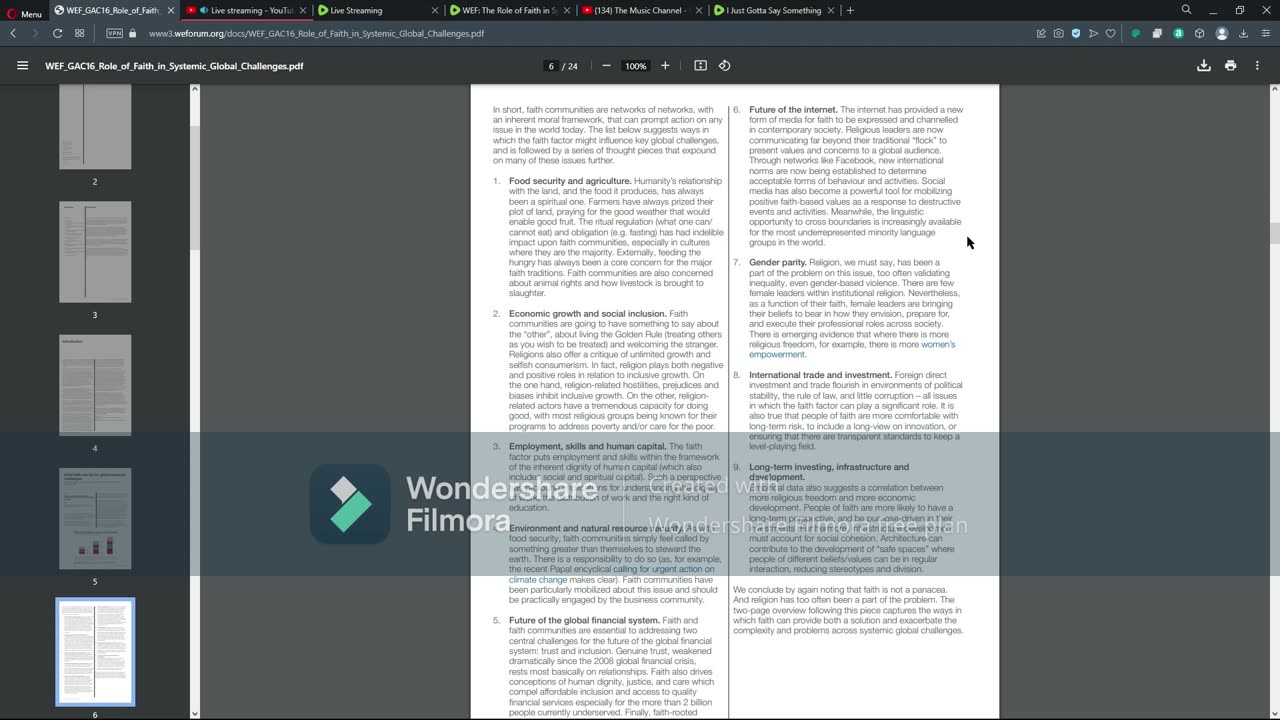Click the "Future of the internet." heading
Screen dimensions: 1280x720
(x=793, y=110)
